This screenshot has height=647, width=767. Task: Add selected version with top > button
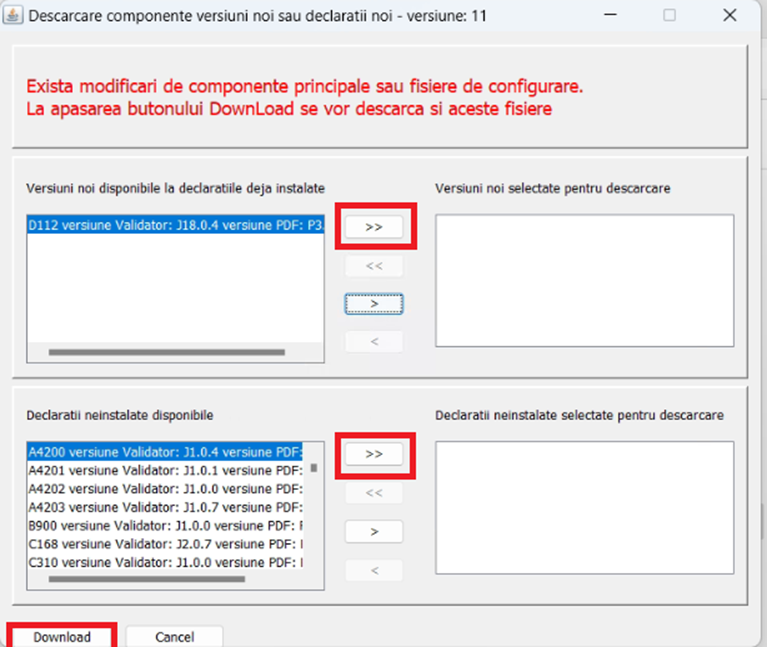(x=374, y=303)
